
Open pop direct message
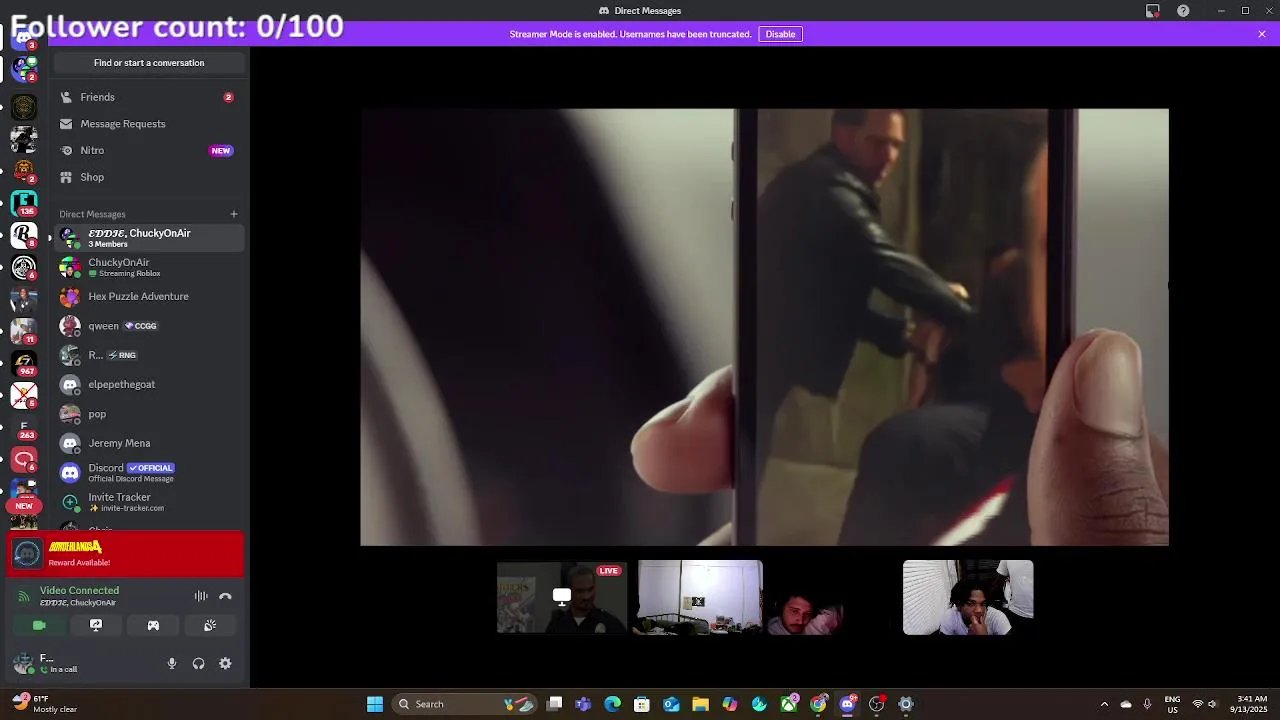pos(149,414)
